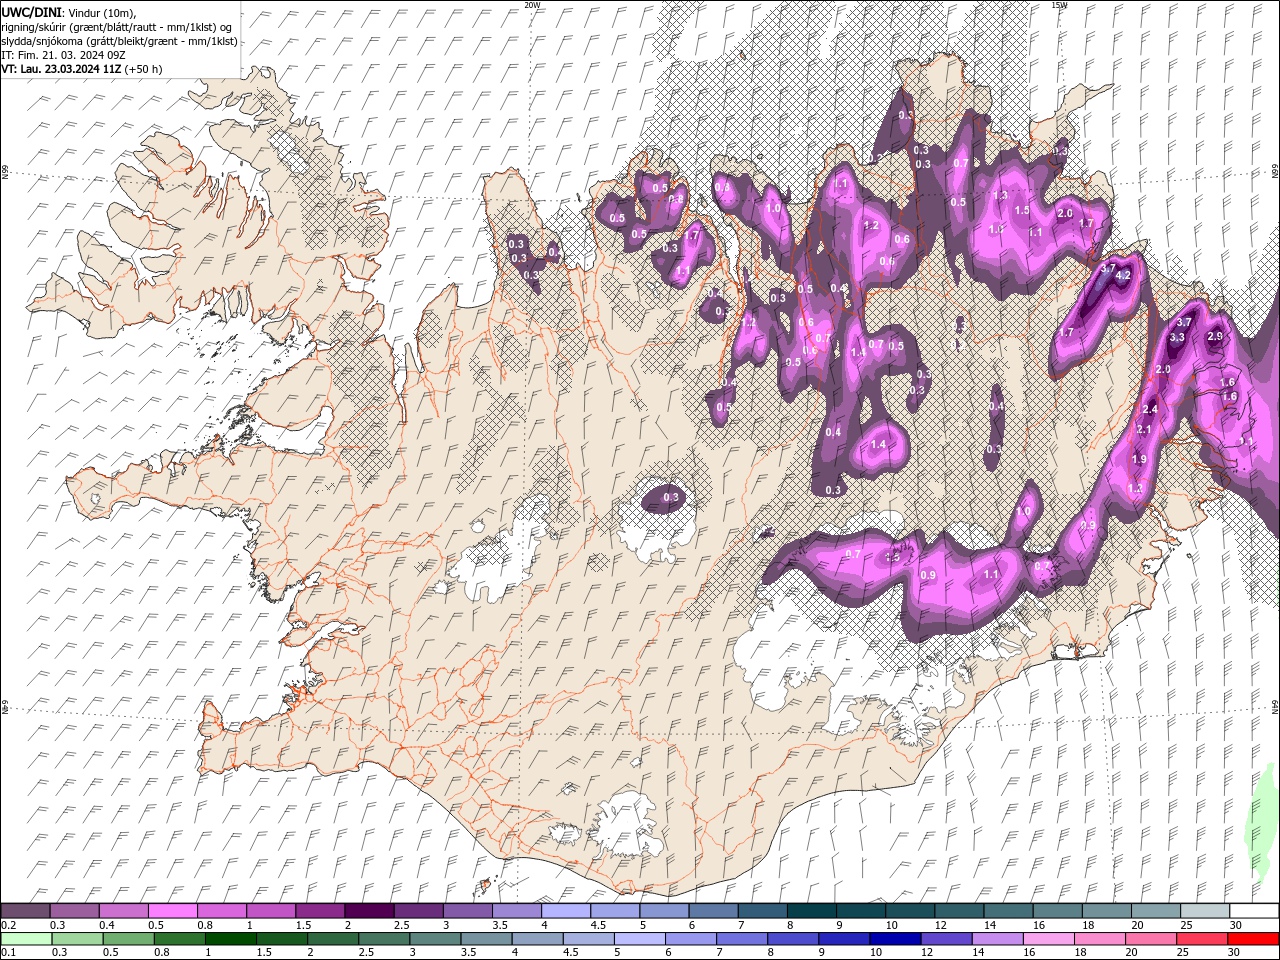Pick the light blue top-row swatch labeled 4
The width and height of the screenshot is (1280, 960).
click(x=565, y=911)
